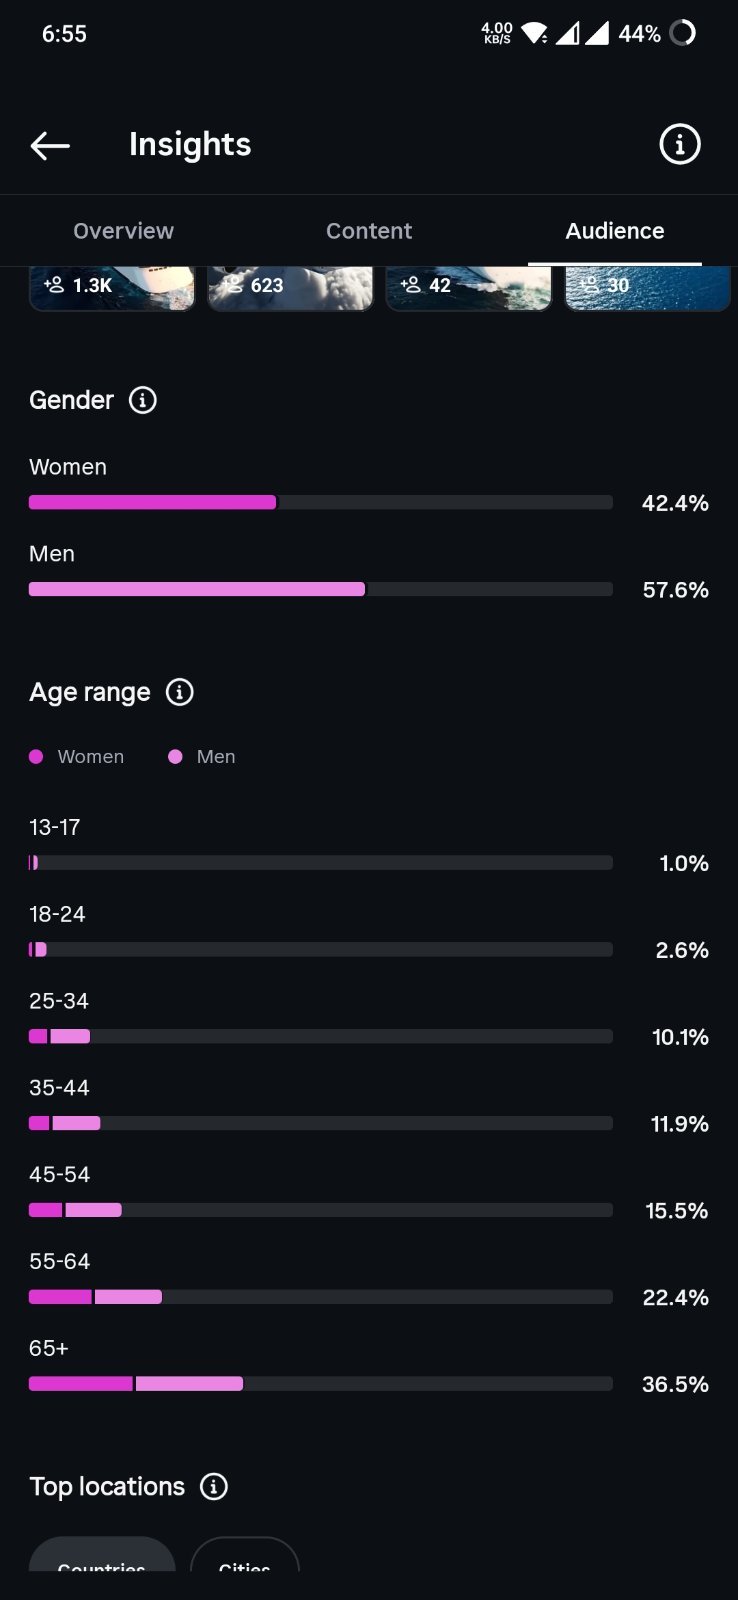Screen dimensions: 738x1600
Task: Tap the battery ring icon in status bar
Action: click(x=682, y=33)
